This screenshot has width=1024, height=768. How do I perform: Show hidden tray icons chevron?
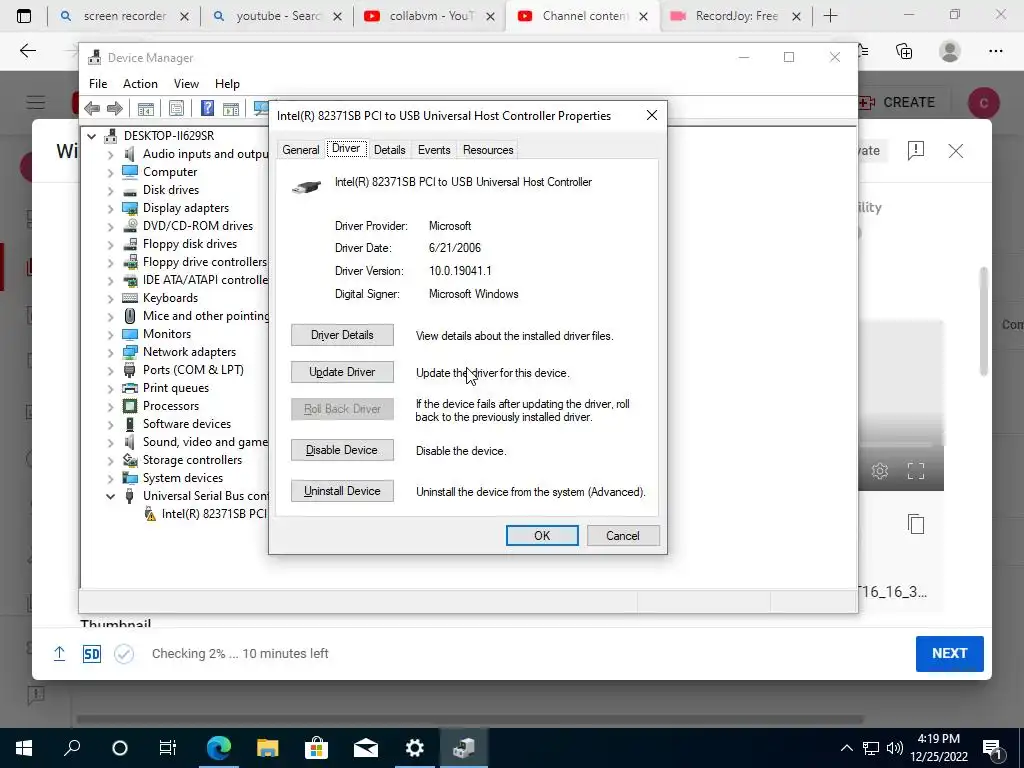(x=846, y=748)
